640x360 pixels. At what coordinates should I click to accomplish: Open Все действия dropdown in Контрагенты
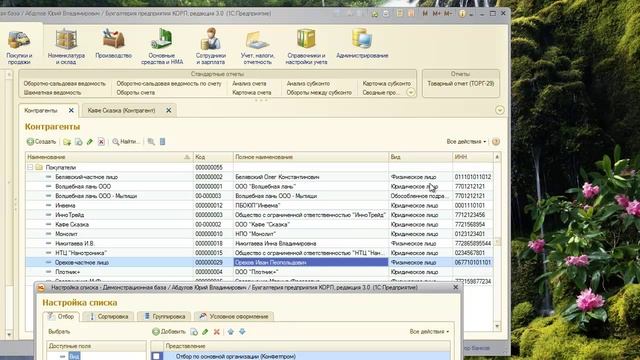click(x=466, y=142)
